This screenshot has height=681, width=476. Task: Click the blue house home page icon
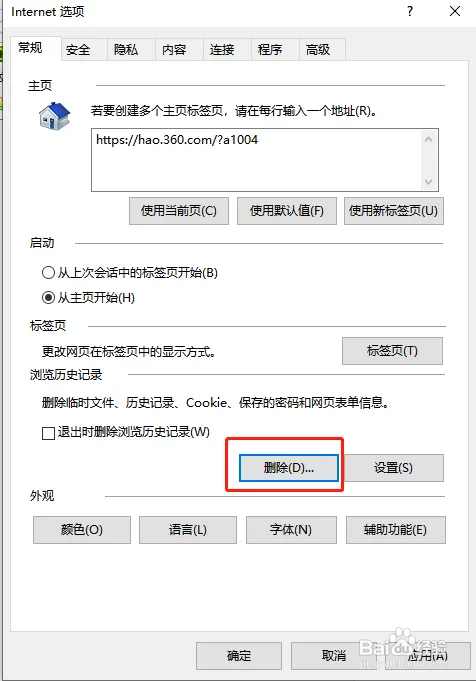point(54,116)
